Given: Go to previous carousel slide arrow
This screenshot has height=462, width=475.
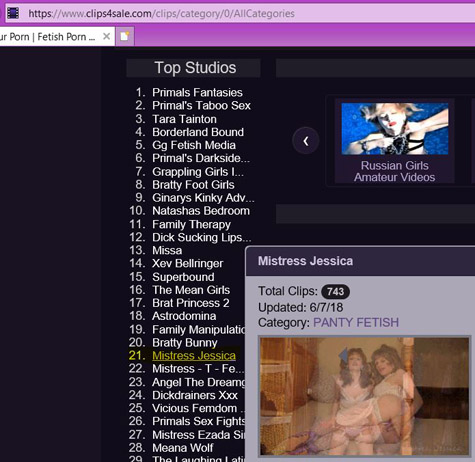Looking at the screenshot, I should click(x=306, y=141).
